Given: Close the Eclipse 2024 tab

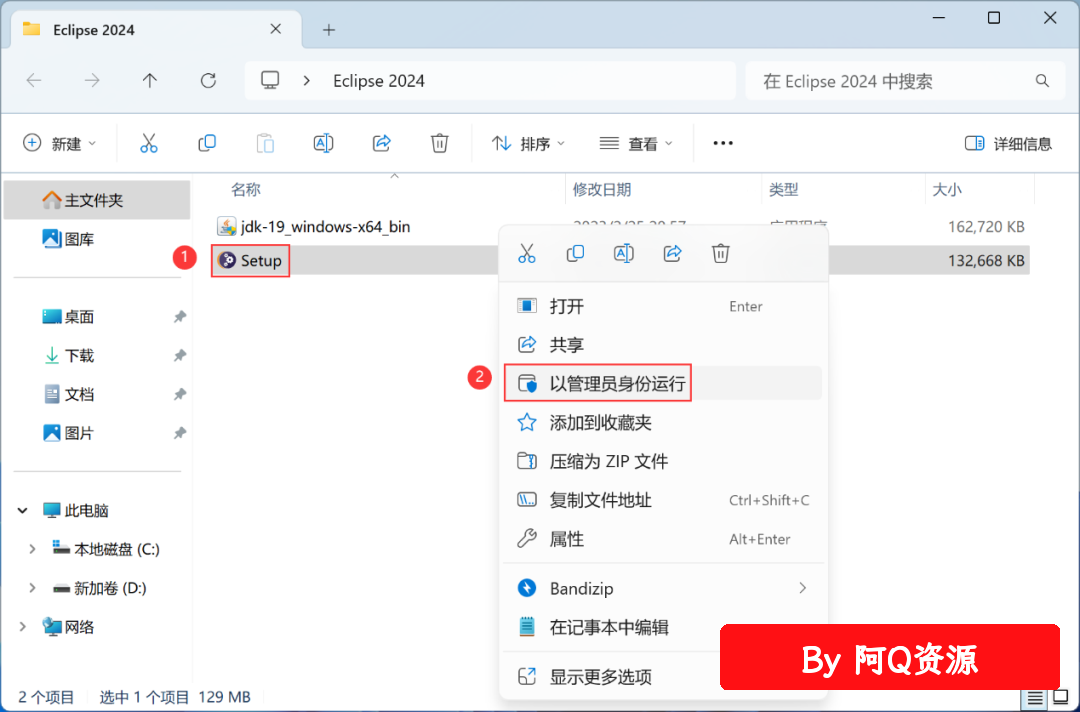Looking at the screenshot, I should click(x=276, y=29).
